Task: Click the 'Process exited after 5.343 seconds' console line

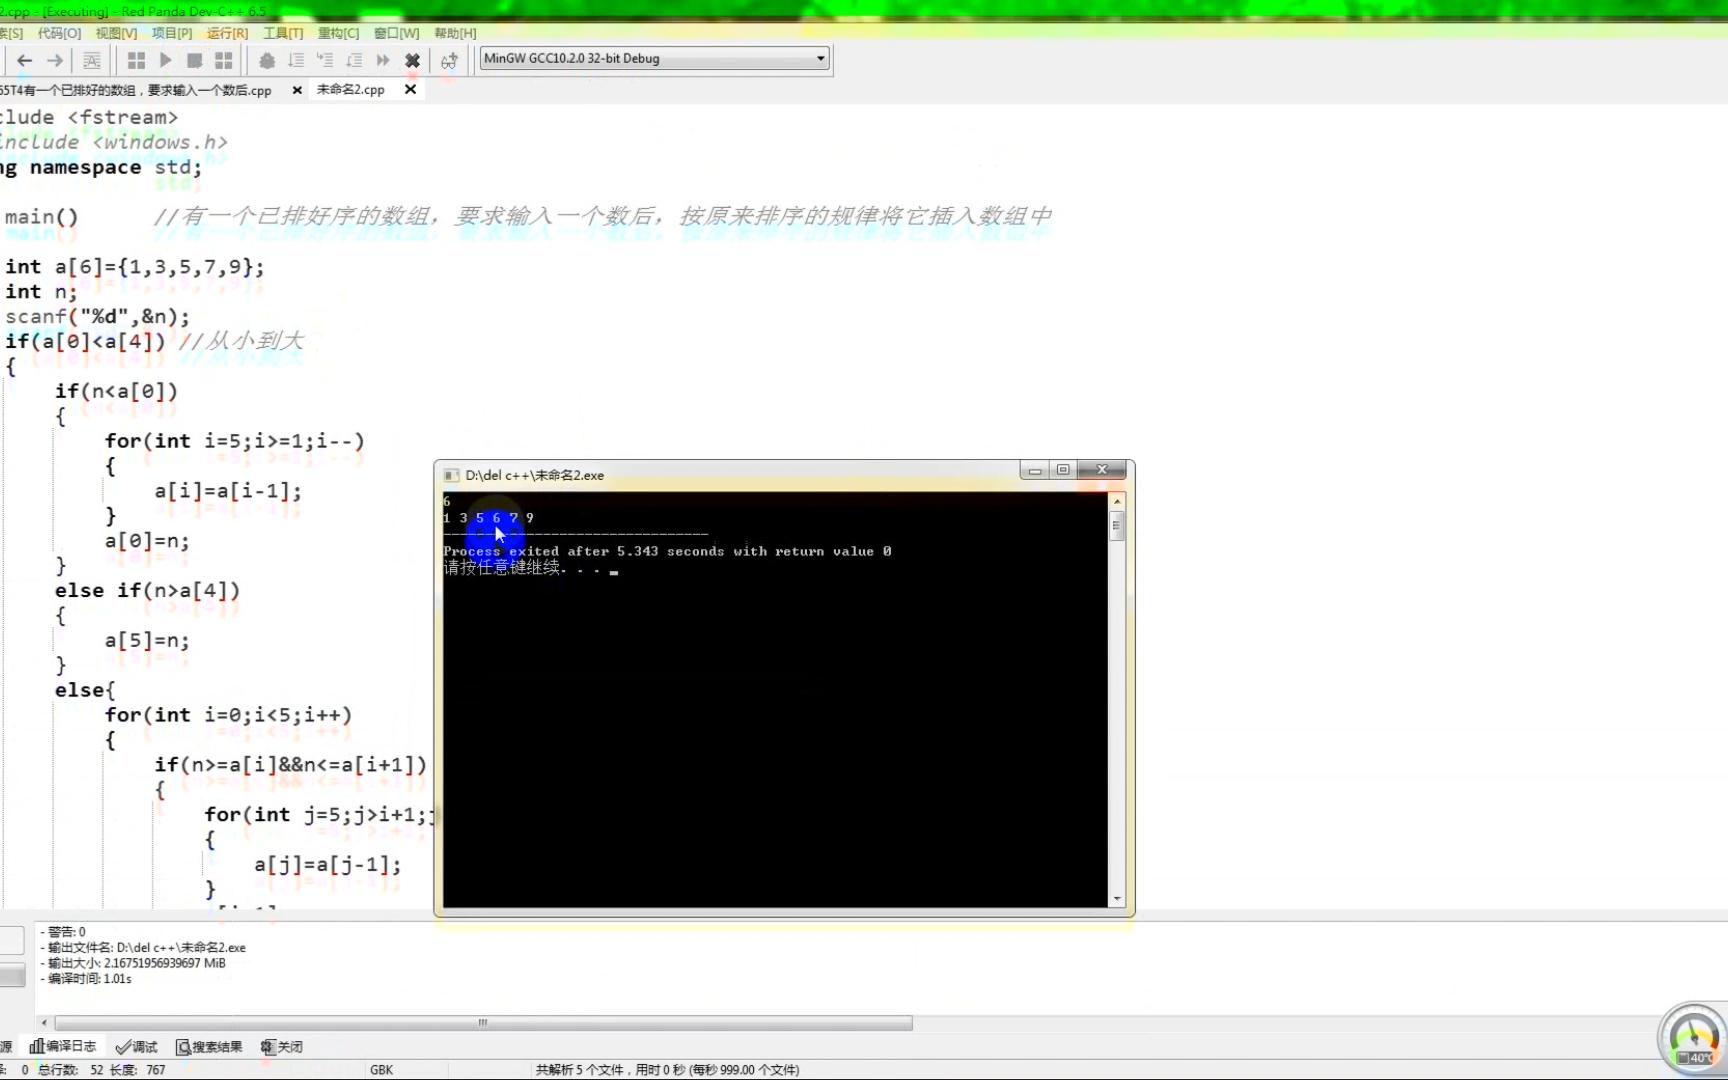Action: 667,551
